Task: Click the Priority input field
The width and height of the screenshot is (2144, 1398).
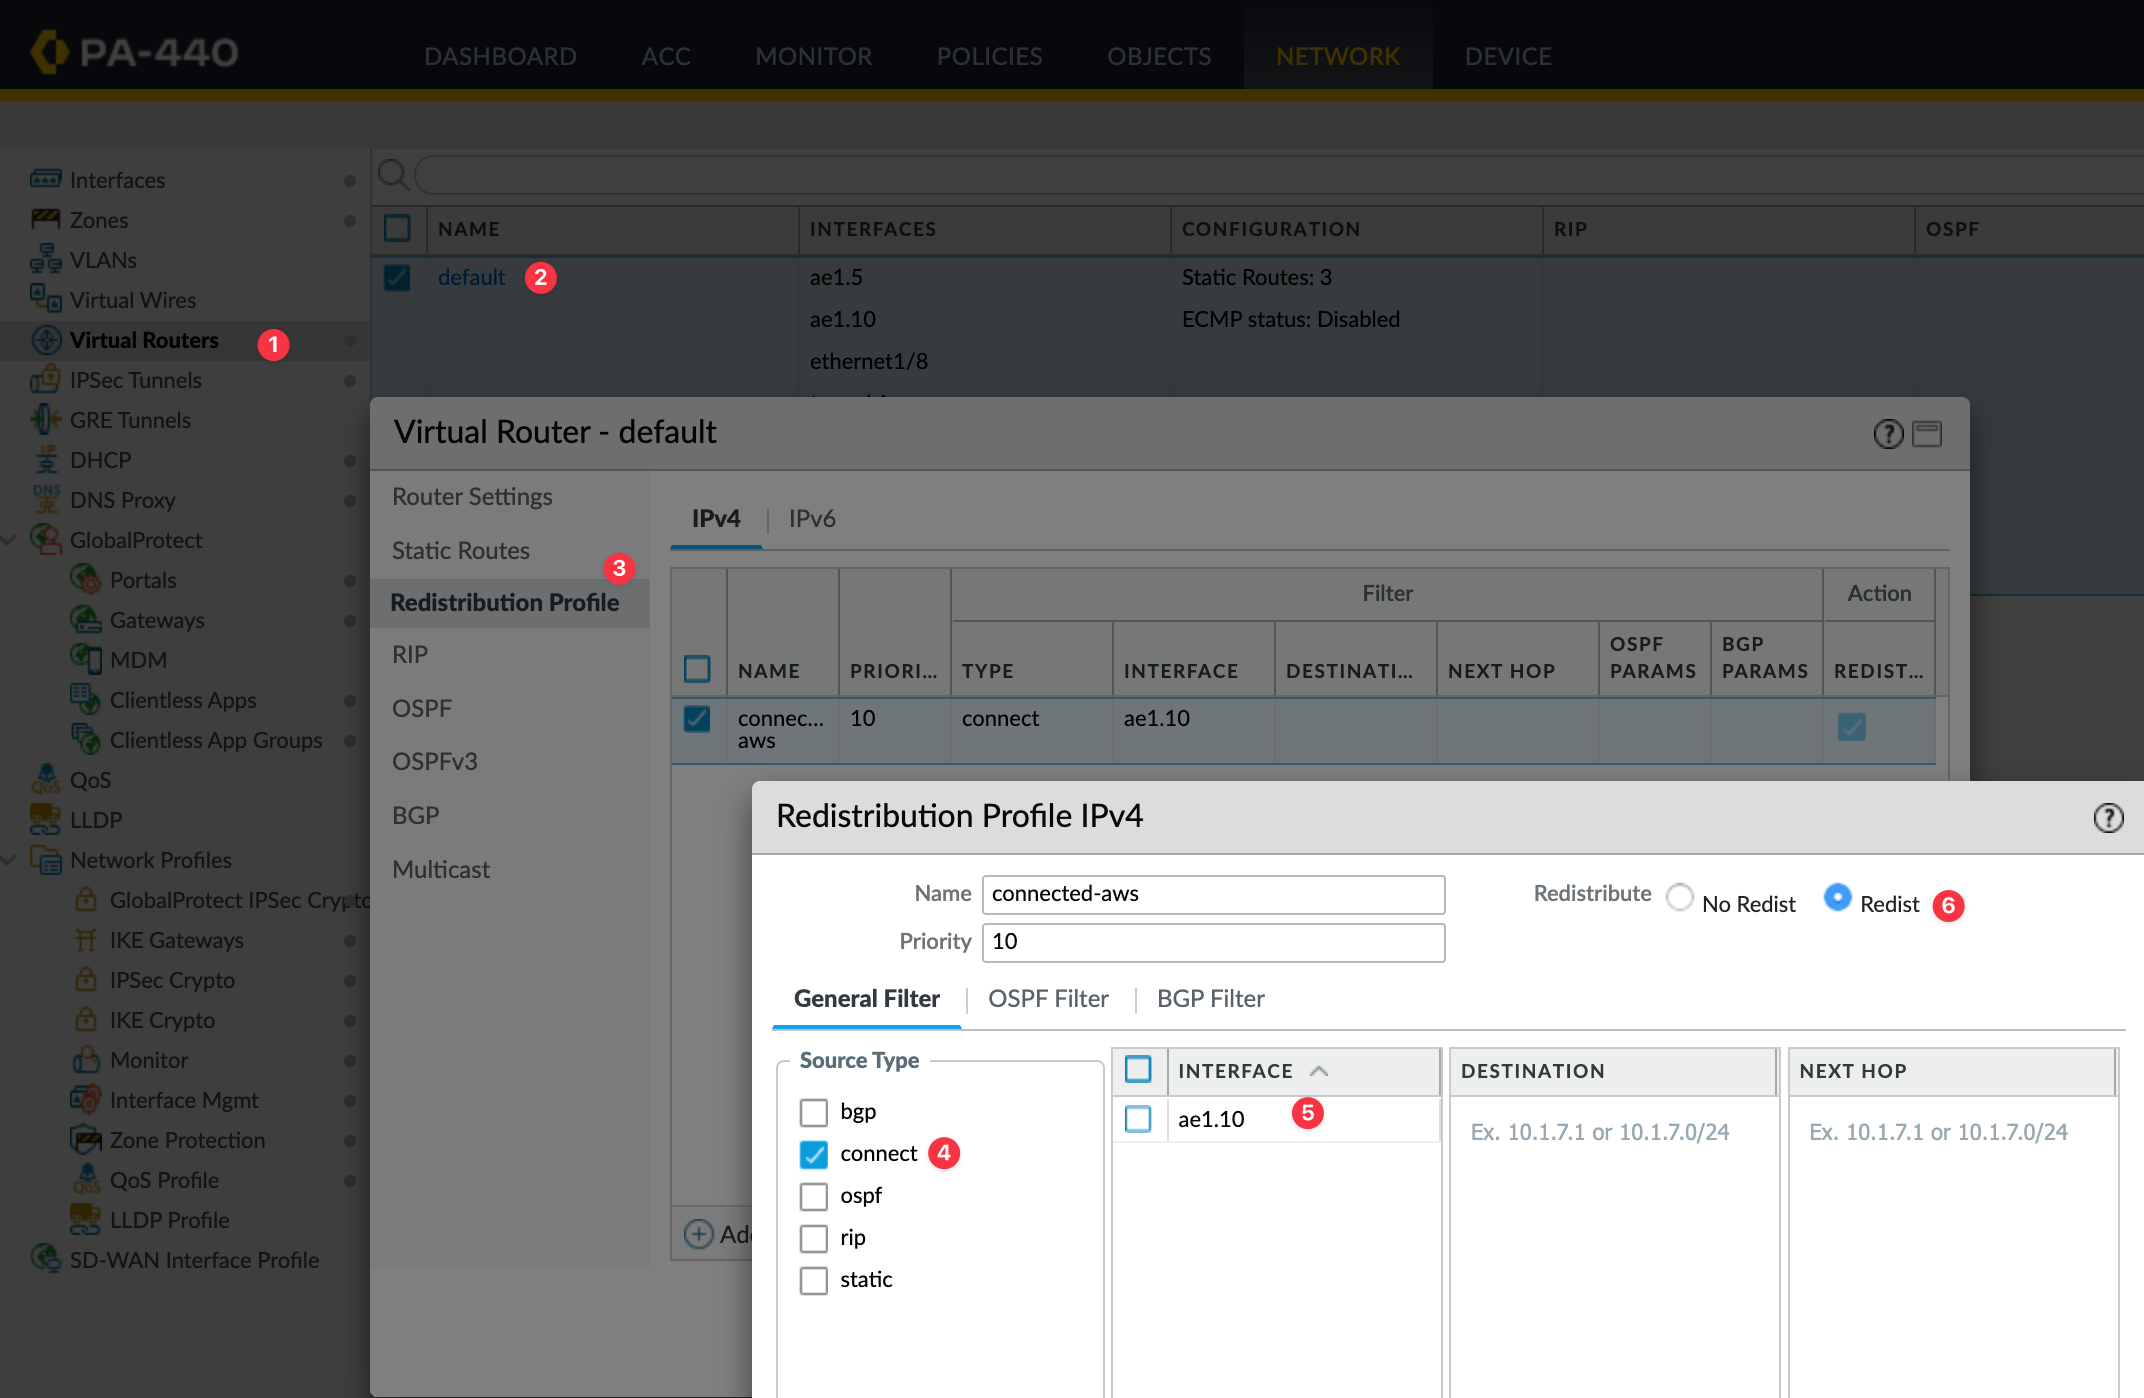Action: [x=1212, y=942]
